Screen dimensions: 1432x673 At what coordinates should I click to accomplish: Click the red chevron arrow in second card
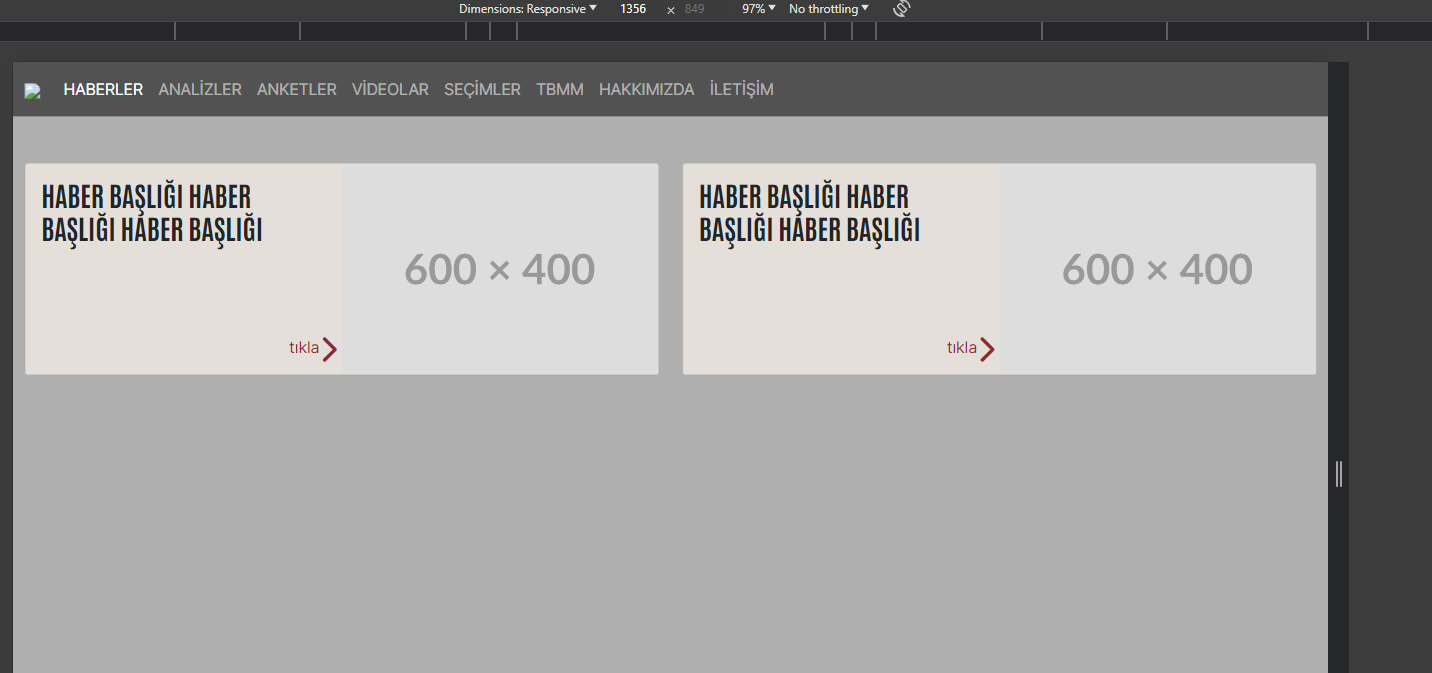[987, 349]
